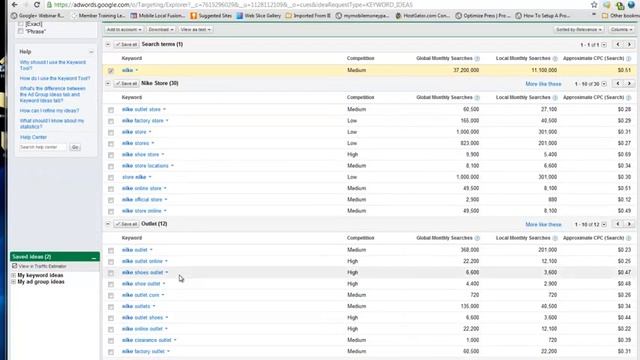The height and width of the screenshot is (360, 640).
Task: Open the nike shoes outlet keyword link
Action: [x=142, y=273]
